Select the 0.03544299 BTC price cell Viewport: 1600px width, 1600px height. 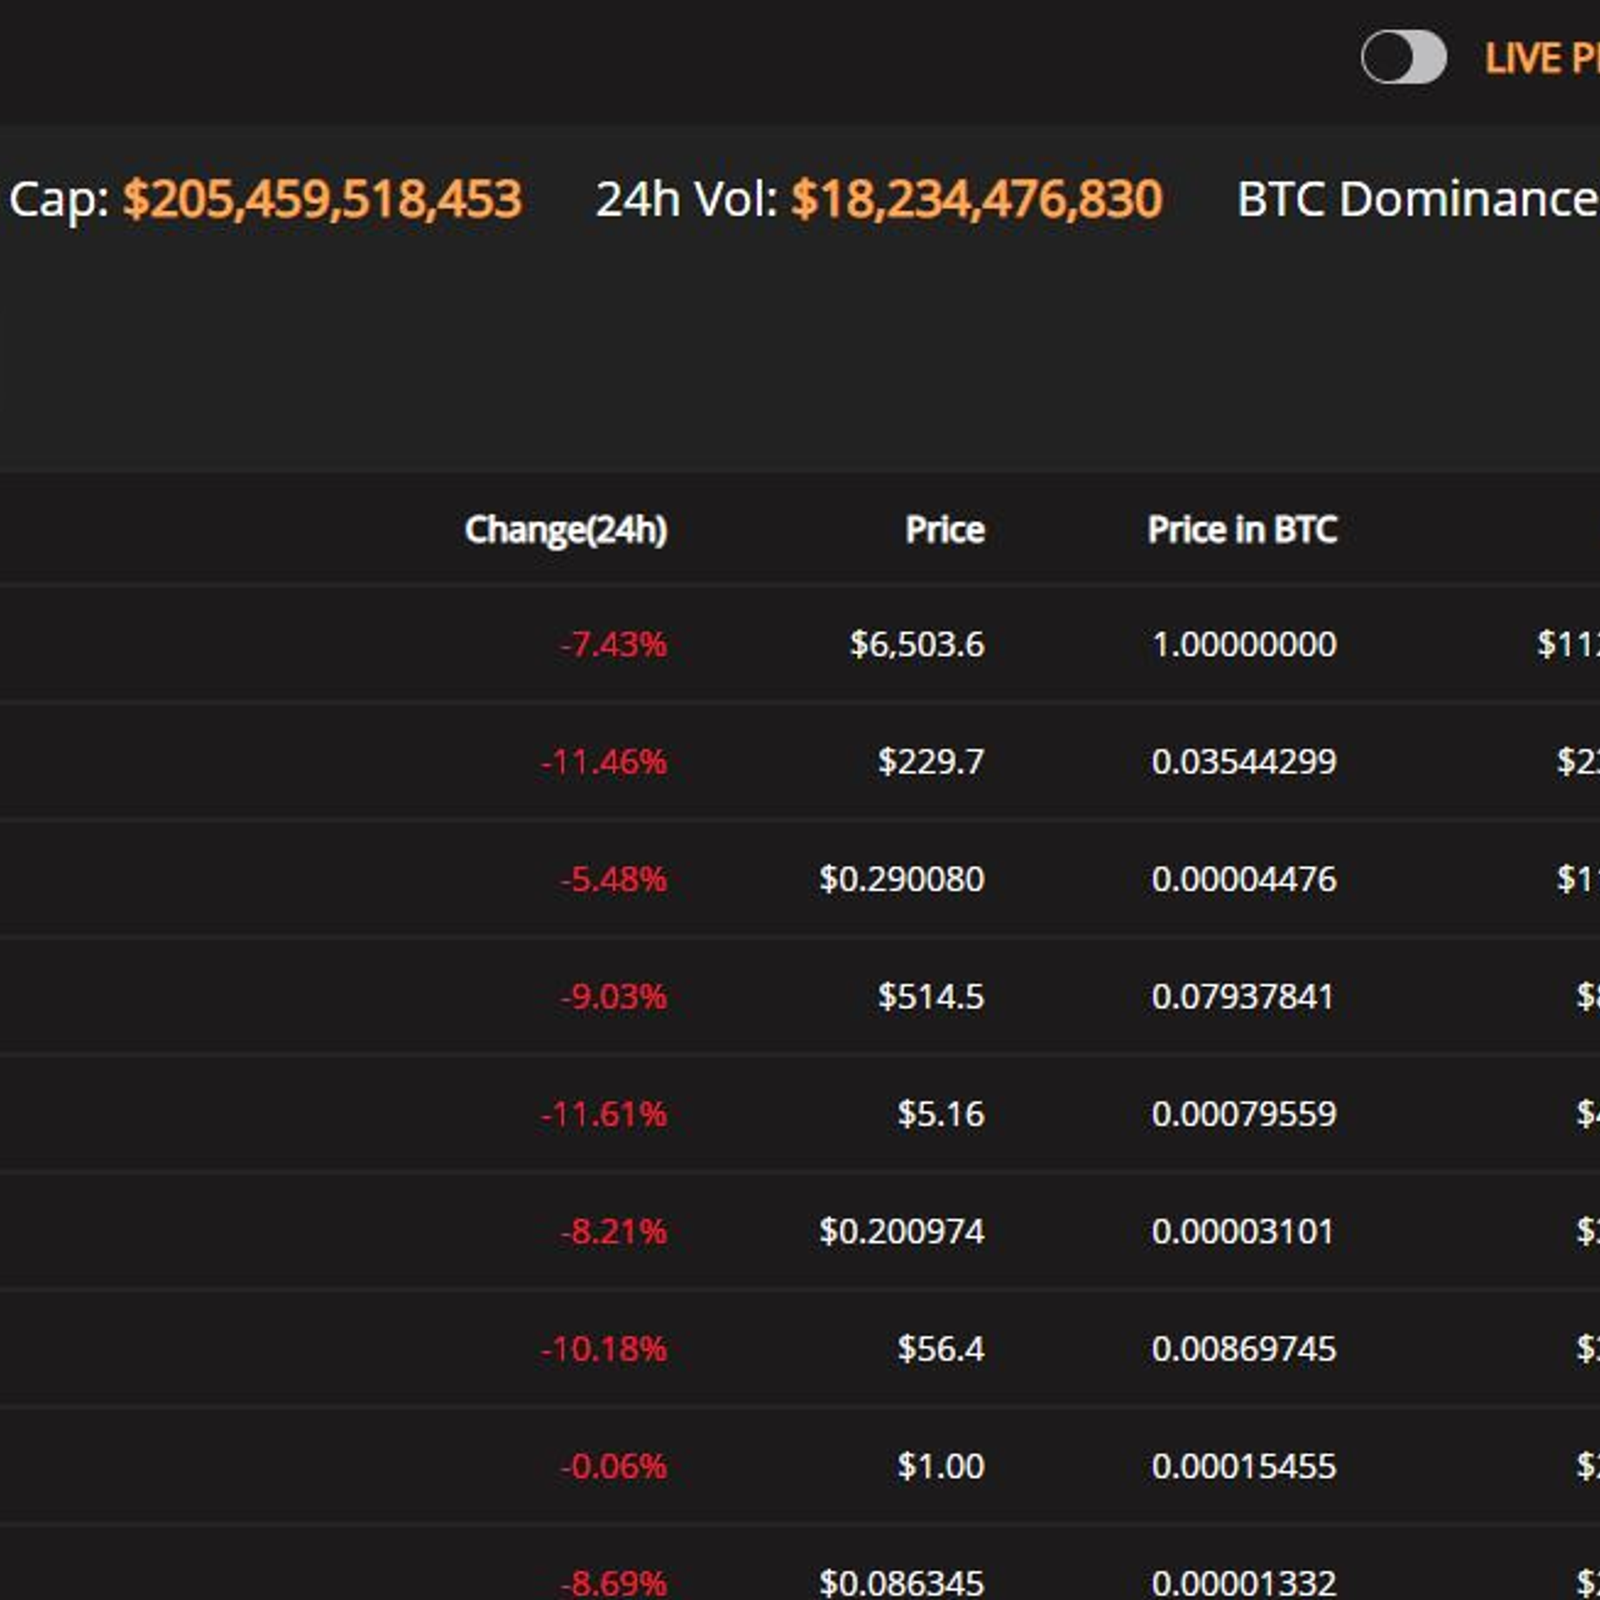point(1244,762)
